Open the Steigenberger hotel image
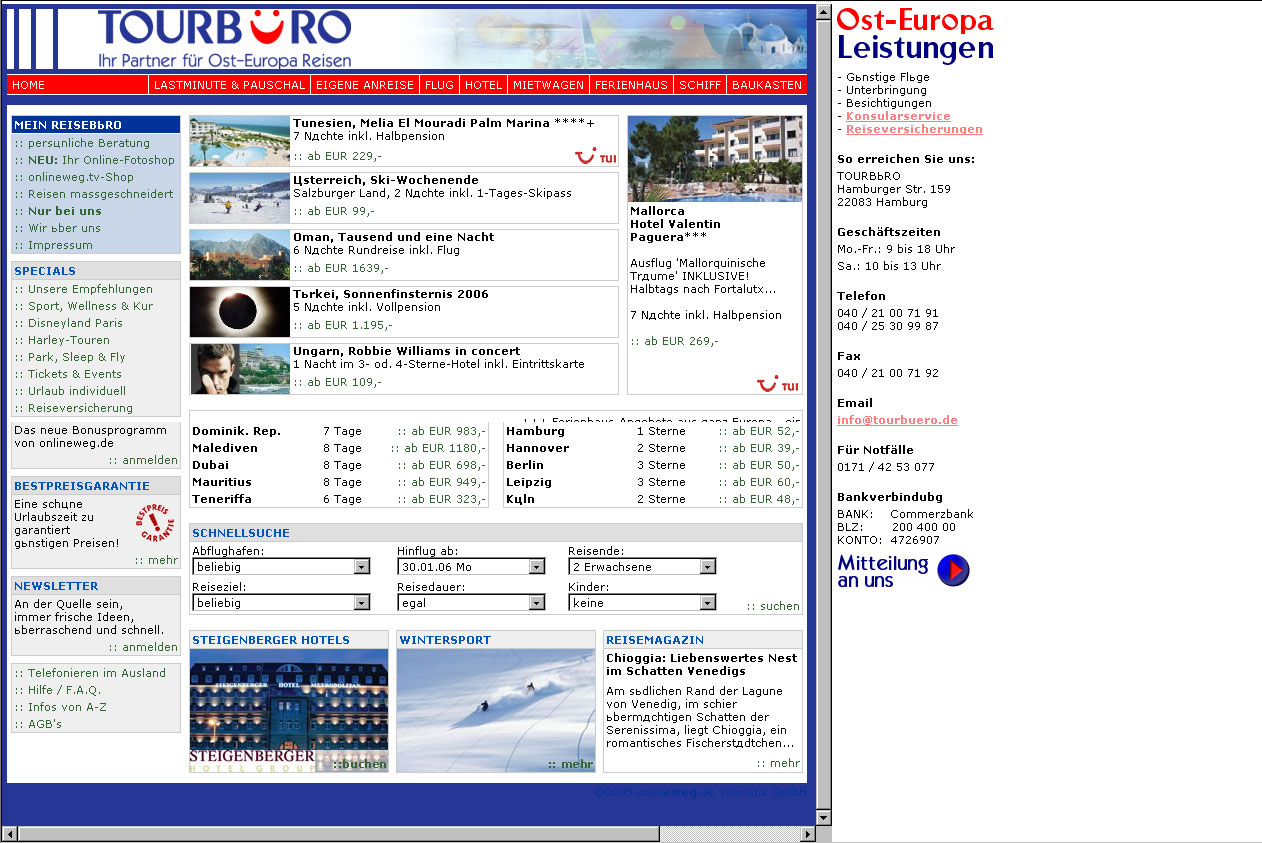Image resolution: width=1262 pixels, height=843 pixels. coord(289,711)
